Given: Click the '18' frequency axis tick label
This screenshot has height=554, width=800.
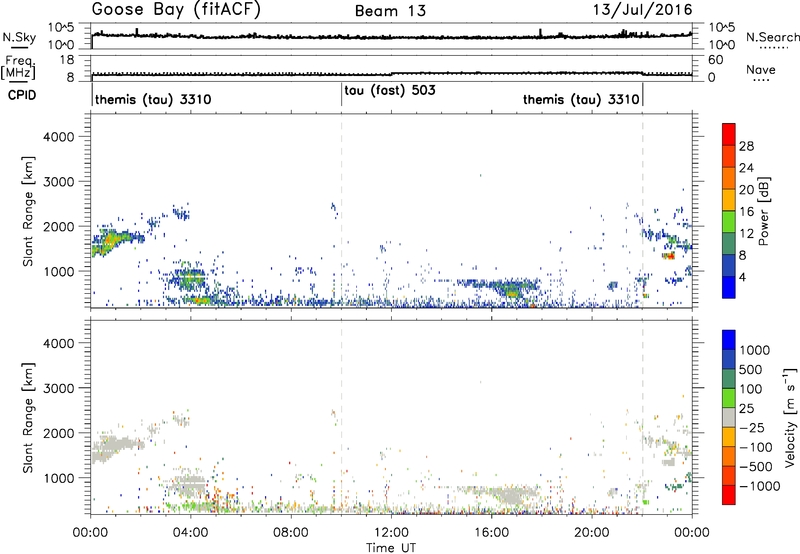Looking at the screenshot, I should [x=67, y=60].
